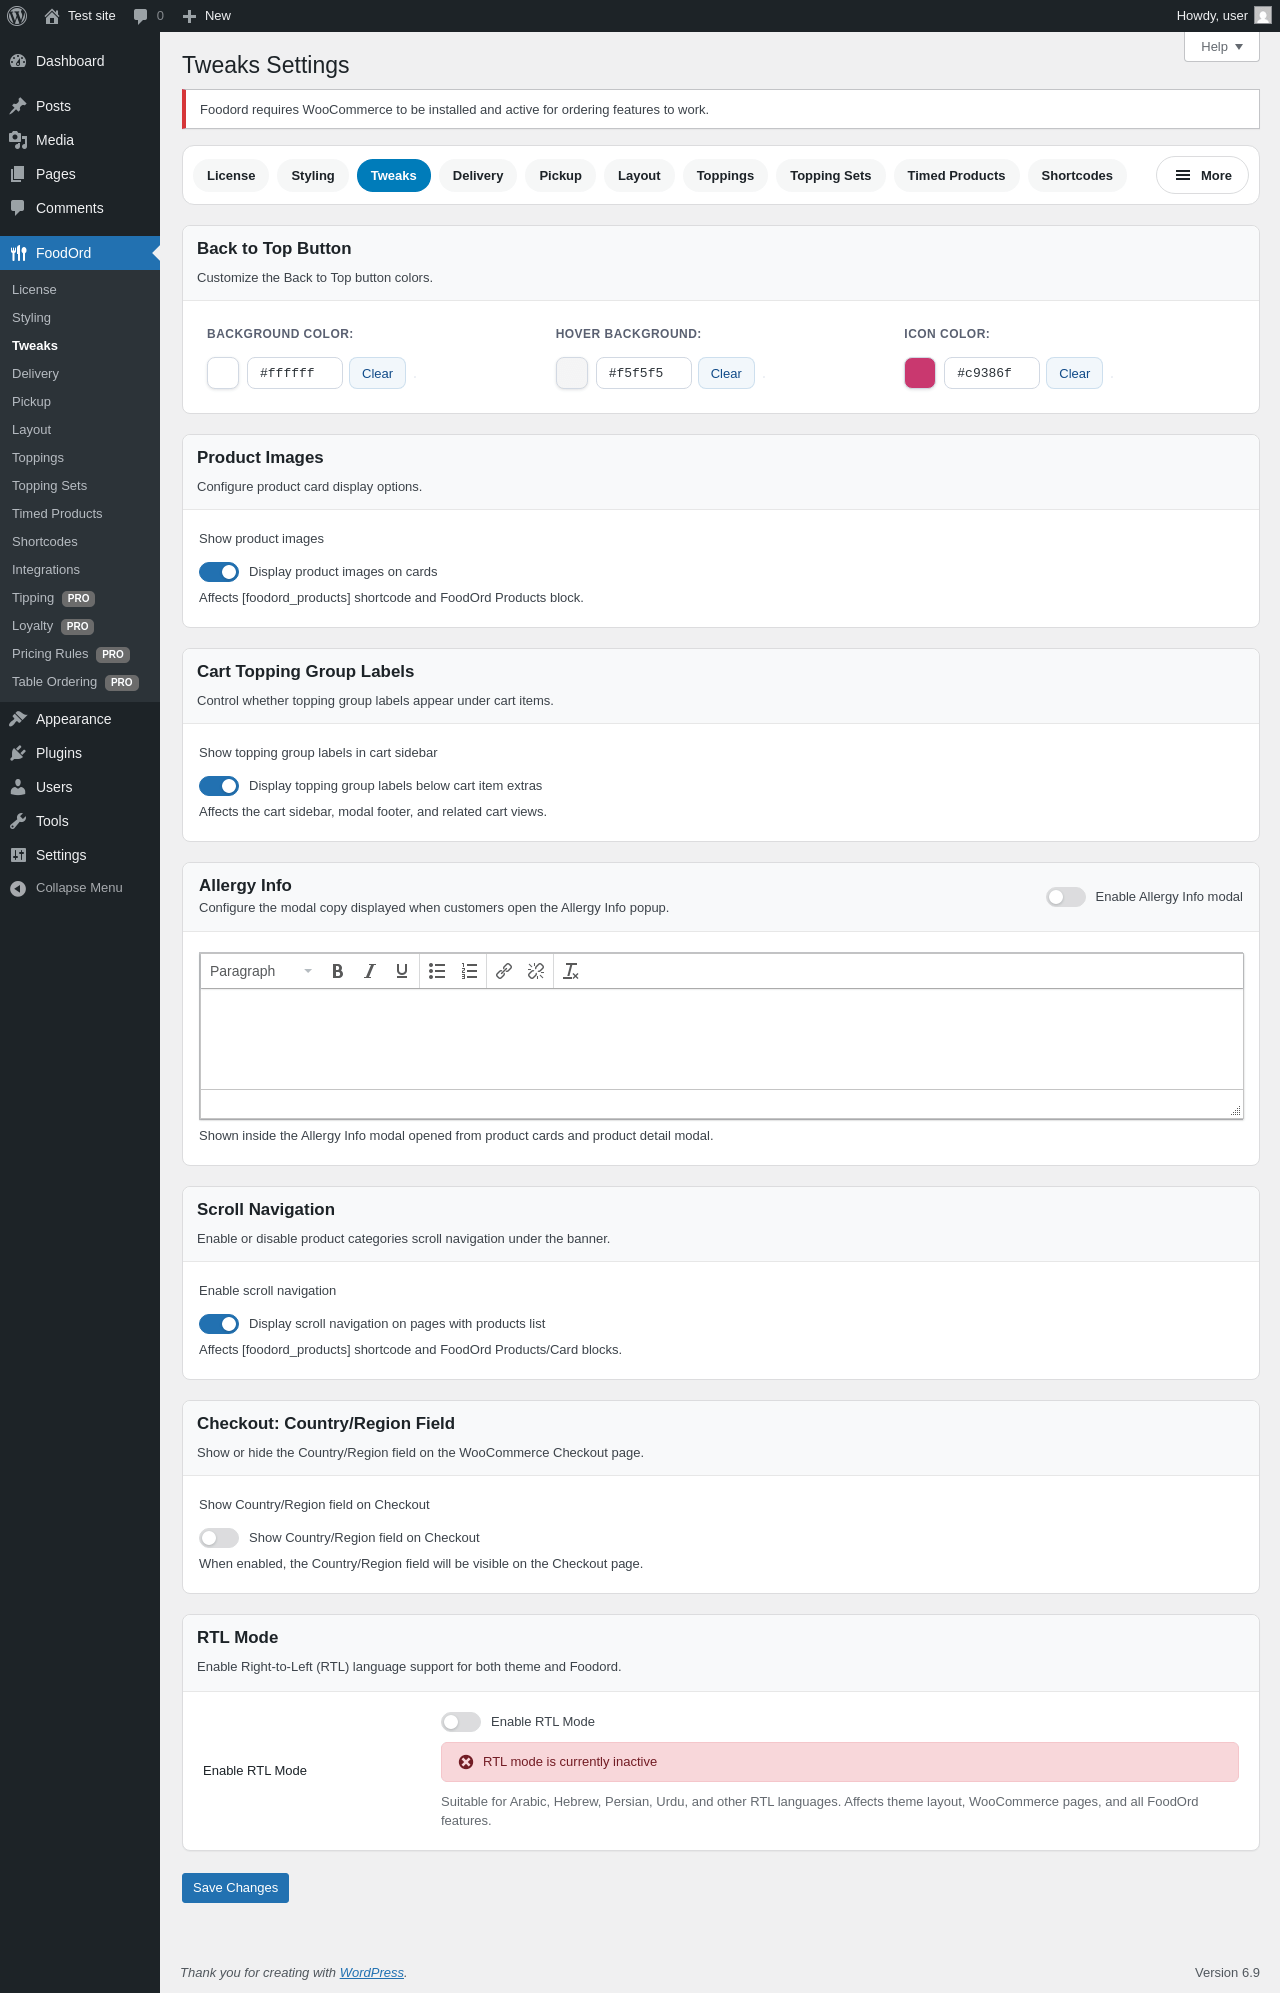This screenshot has width=1280, height=1993.
Task: Insert a bulleted list in editor
Action: point(437,971)
